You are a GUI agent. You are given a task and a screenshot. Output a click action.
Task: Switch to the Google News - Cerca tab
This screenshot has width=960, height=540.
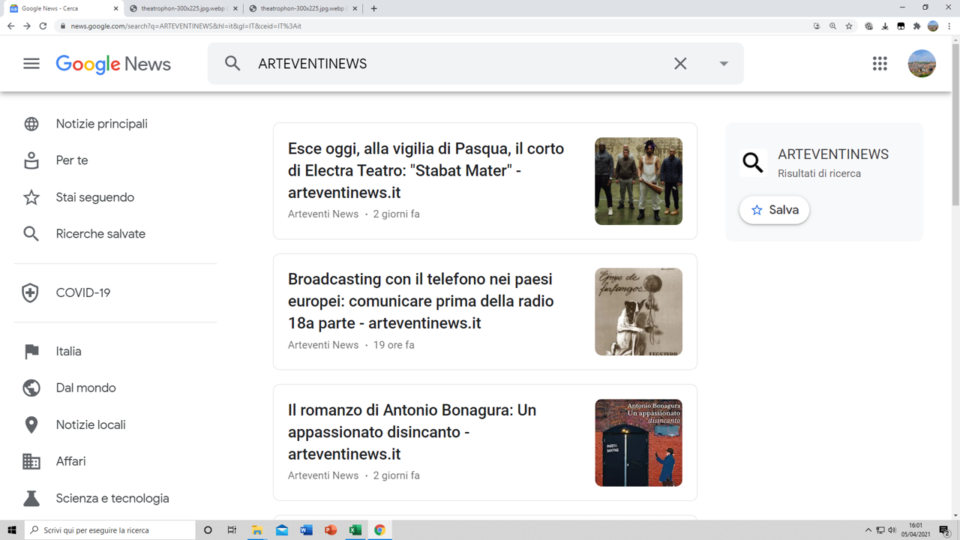(62, 9)
